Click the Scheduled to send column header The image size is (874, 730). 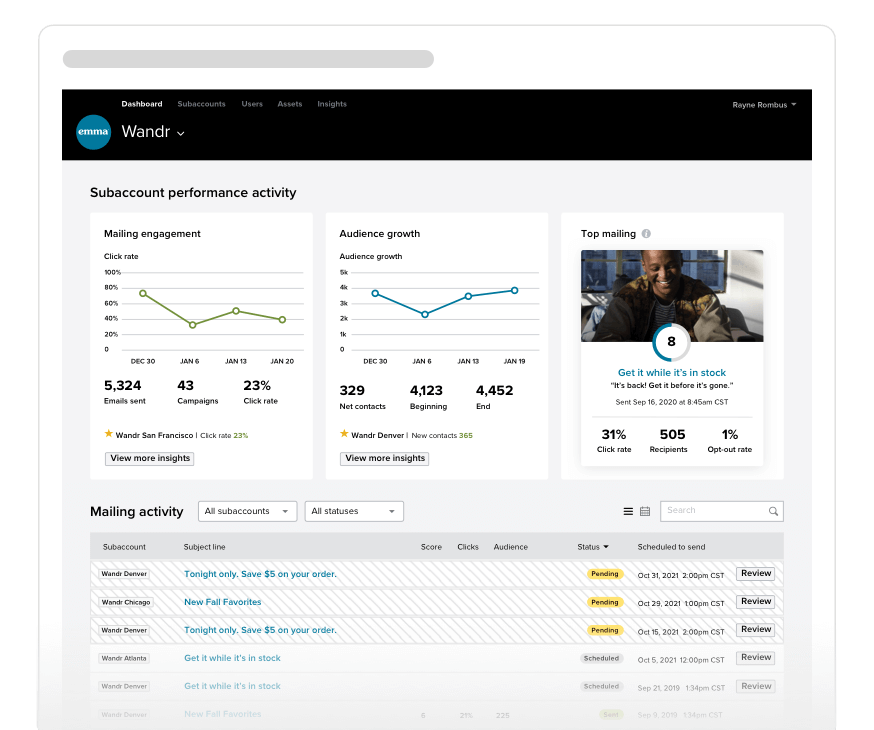click(x=671, y=547)
